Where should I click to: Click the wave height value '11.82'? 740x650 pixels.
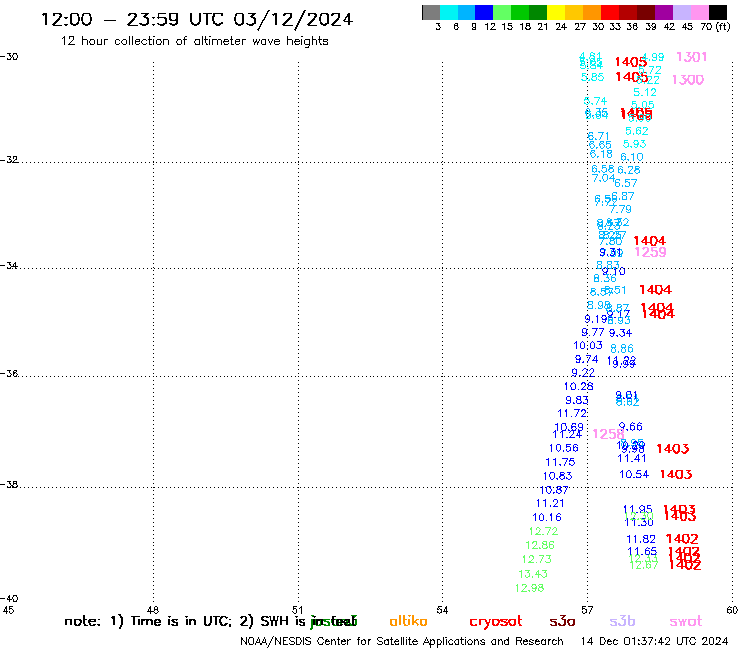click(641, 539)
